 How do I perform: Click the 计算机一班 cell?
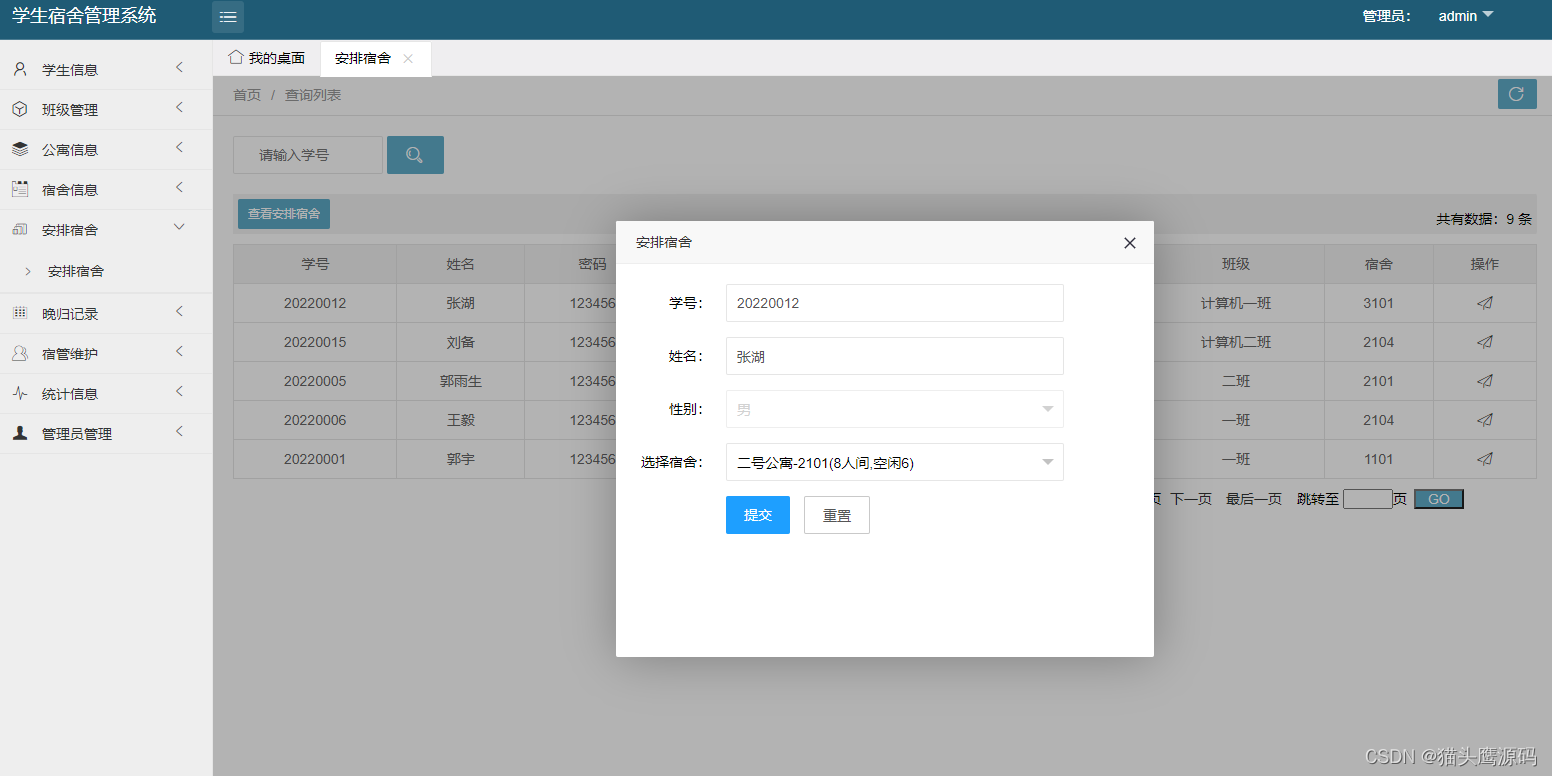pyautogui.click(x=1236, y=303)
